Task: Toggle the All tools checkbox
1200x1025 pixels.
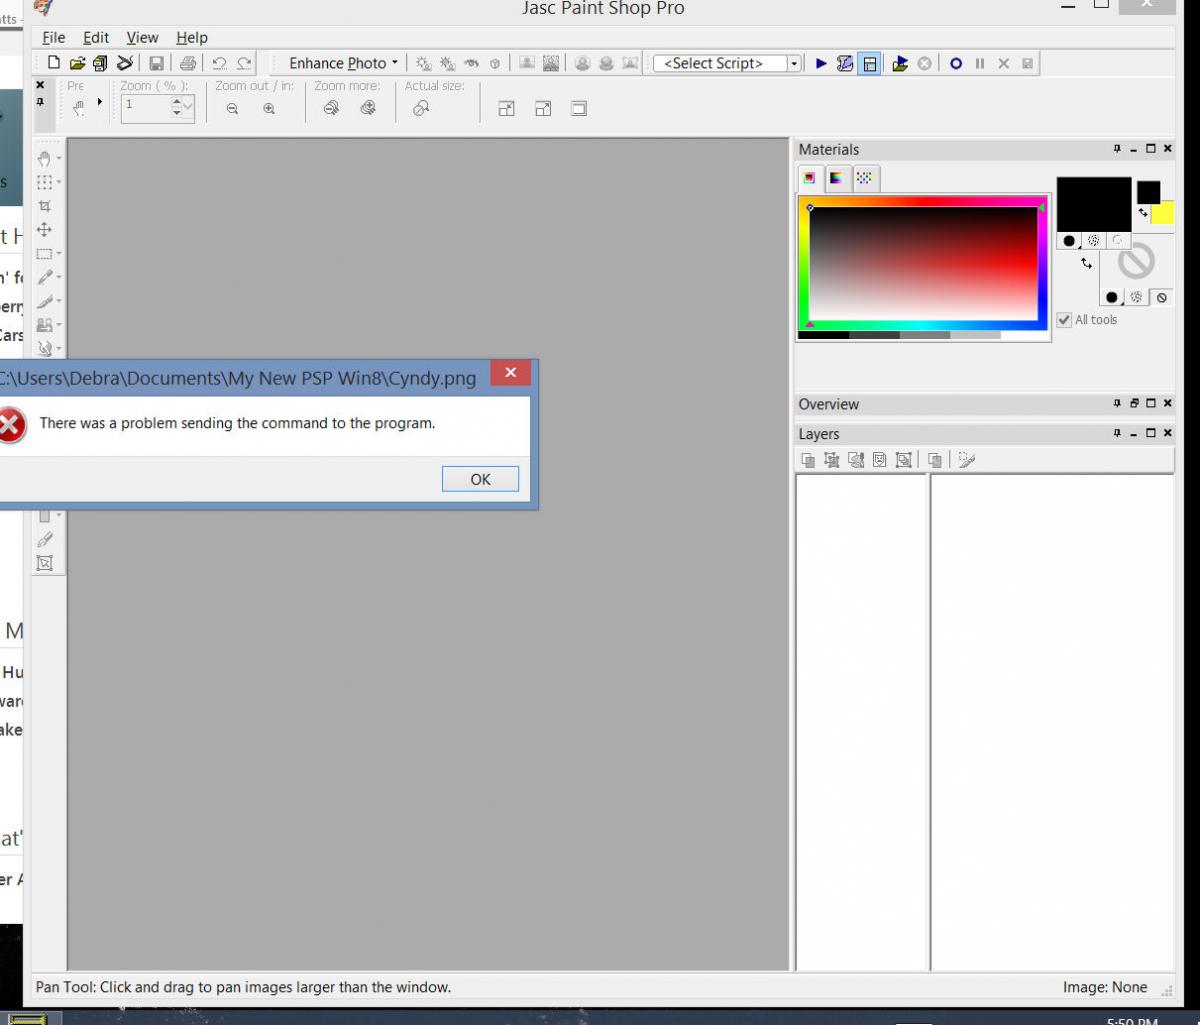Action: coord(1065,320)
